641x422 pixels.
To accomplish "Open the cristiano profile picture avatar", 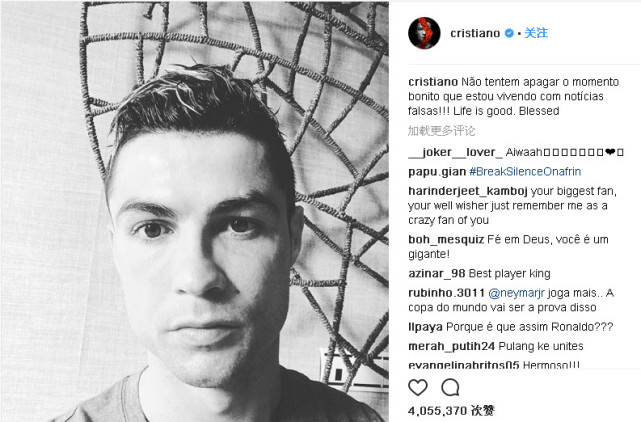I will [x=424, y=33].
